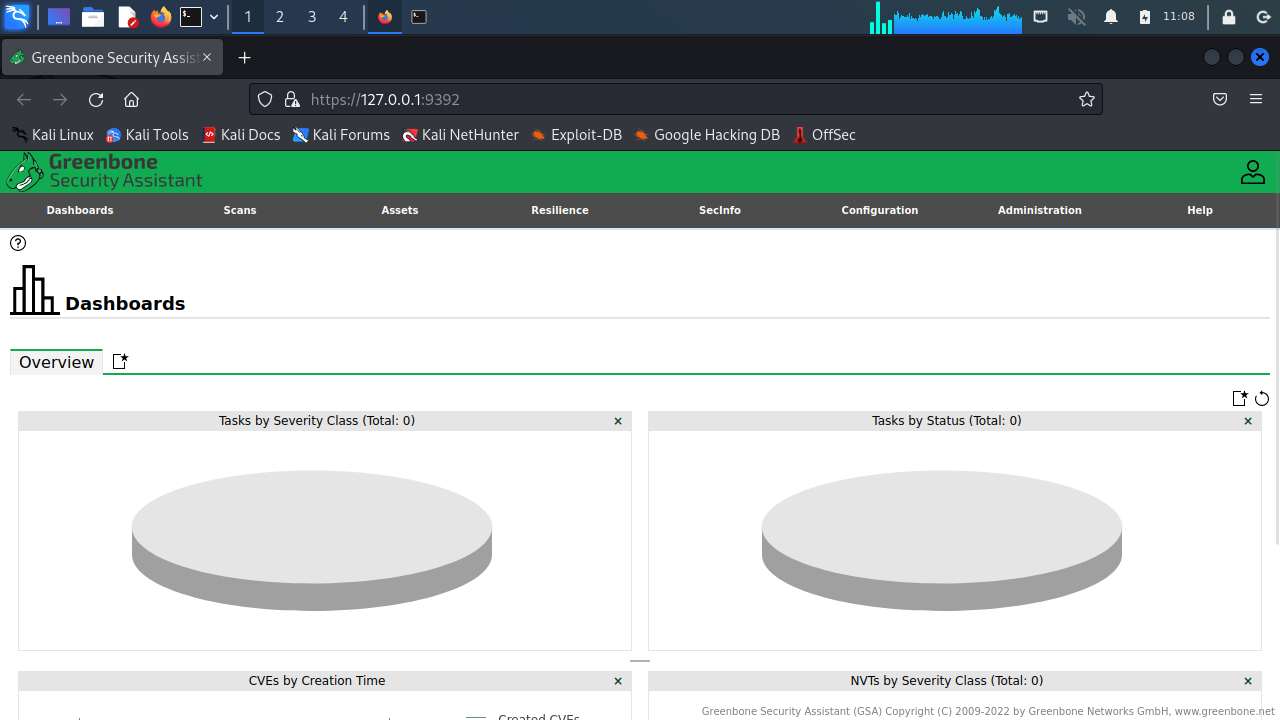Add a new dashboard tab icon
The image size is (1280, 720).
pos(120,362)
